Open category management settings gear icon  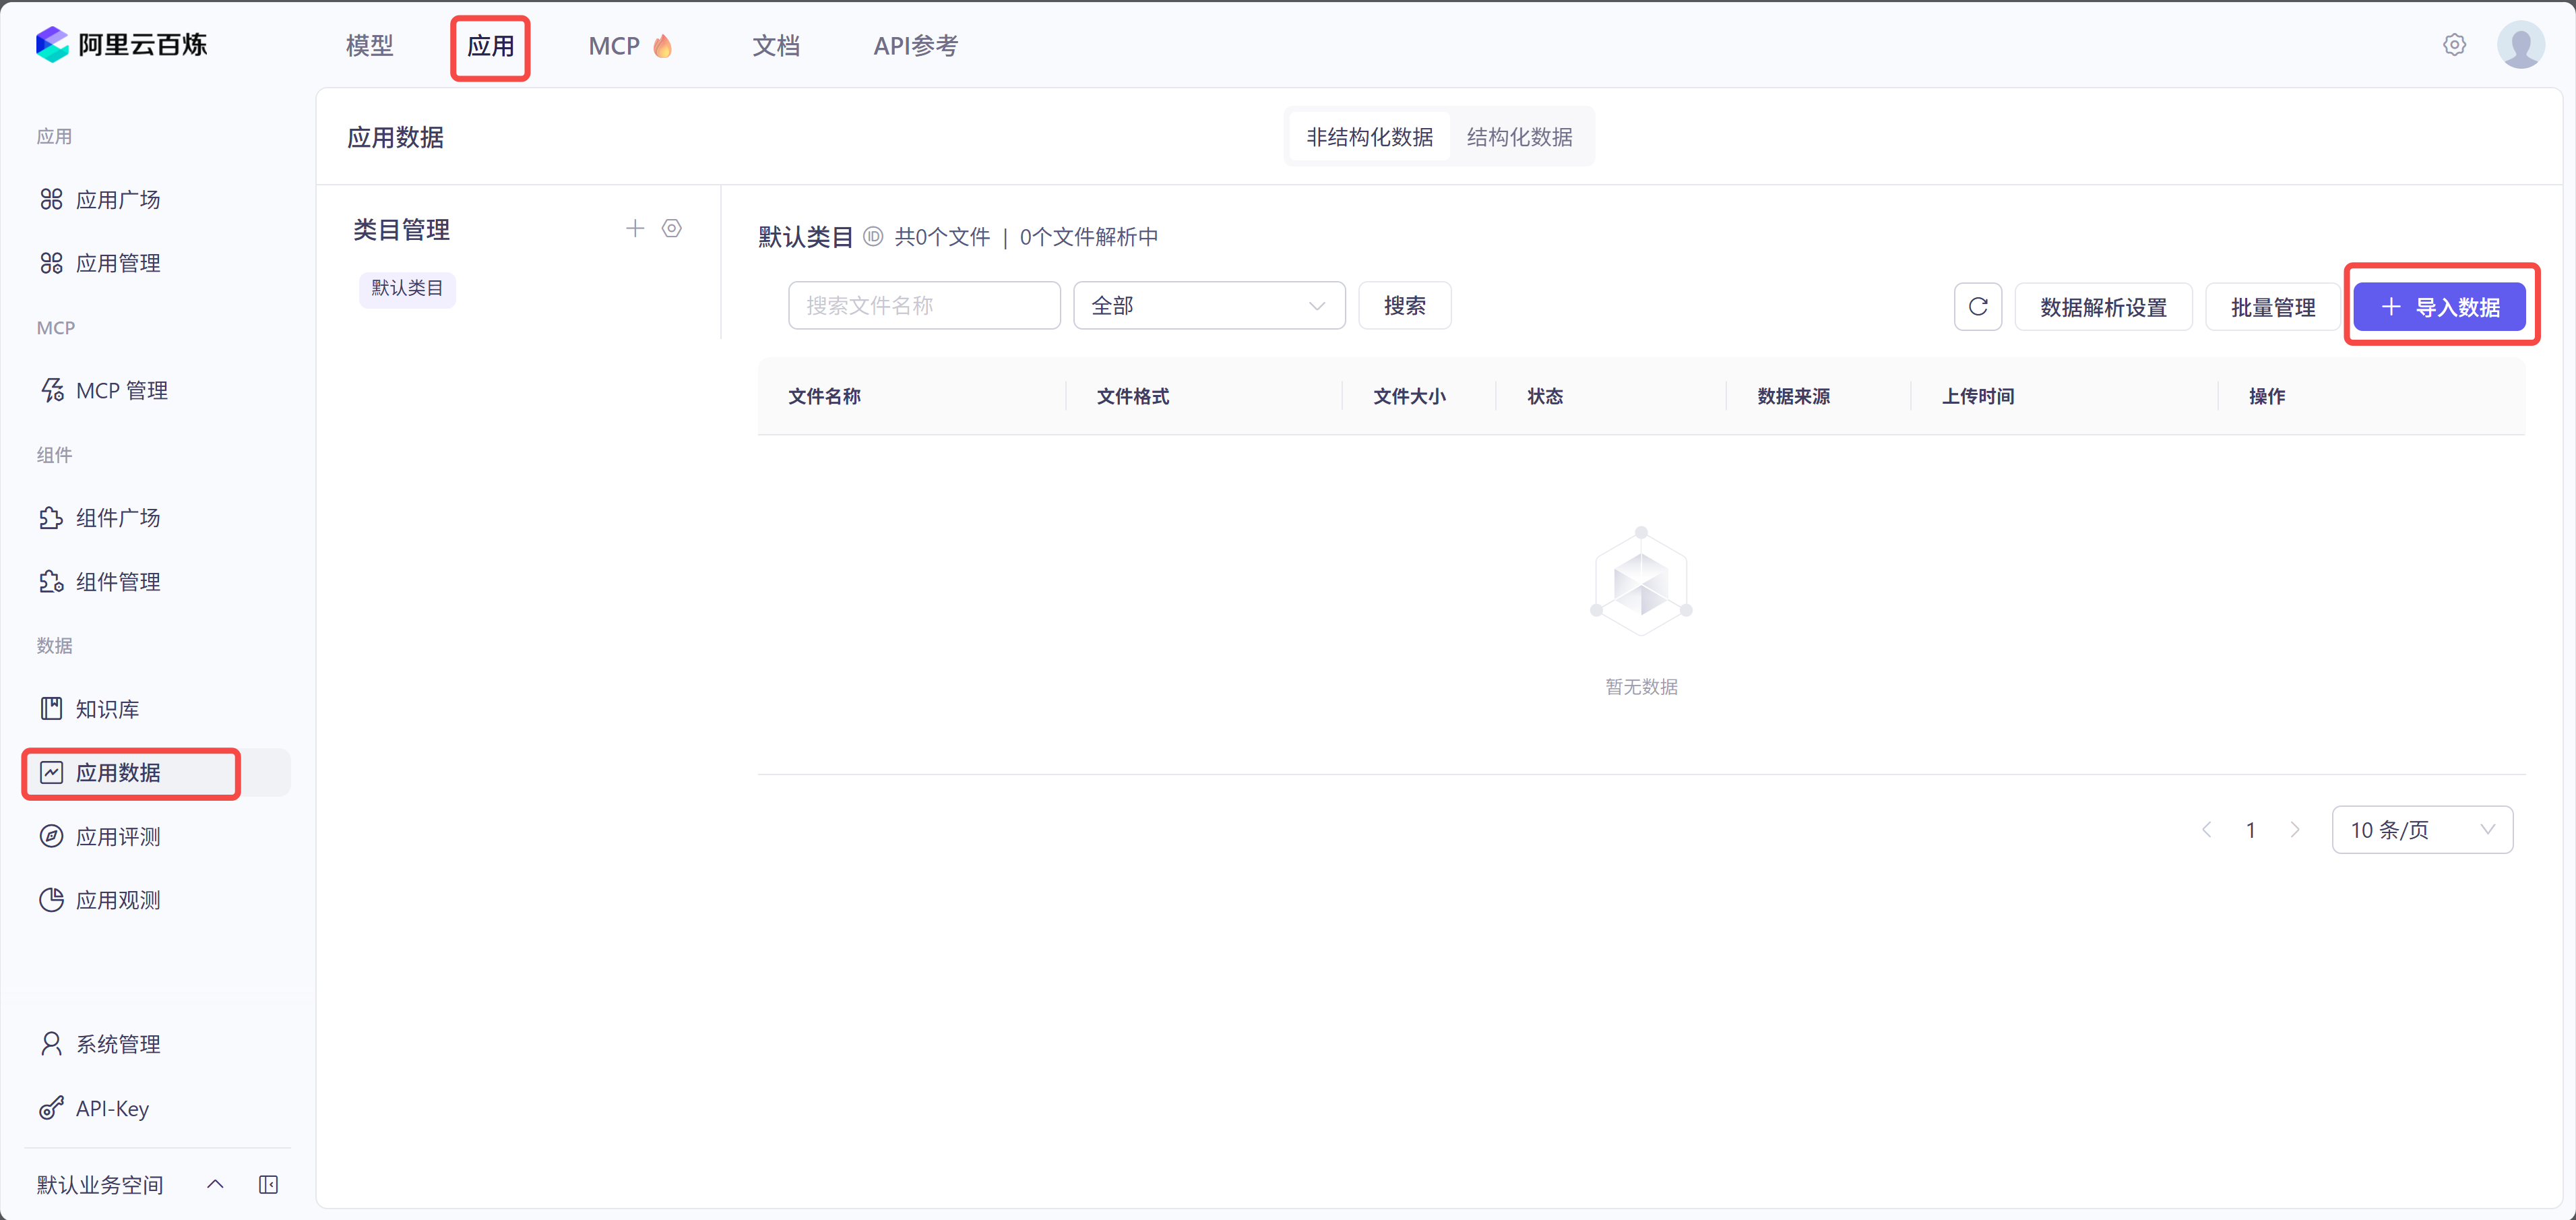pos(672,229)
